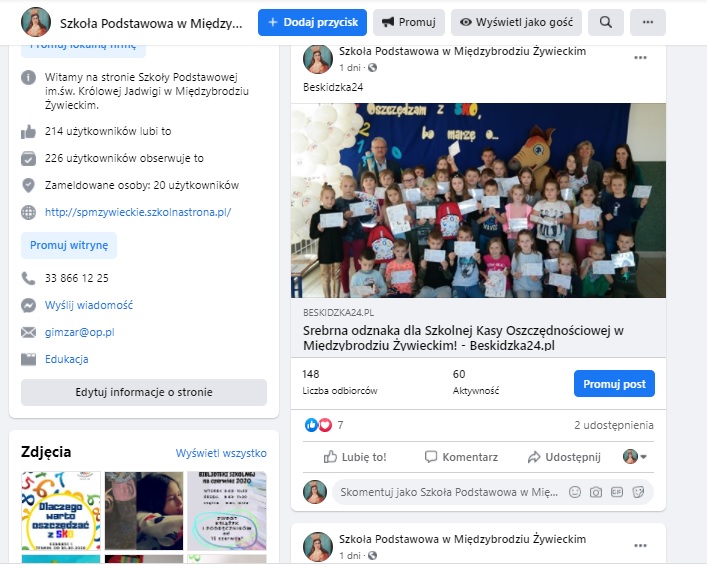Viewport: 707px width, 567px height.
Task: Click the emoji smiley icon in comment box
Action: pos(575,492)
